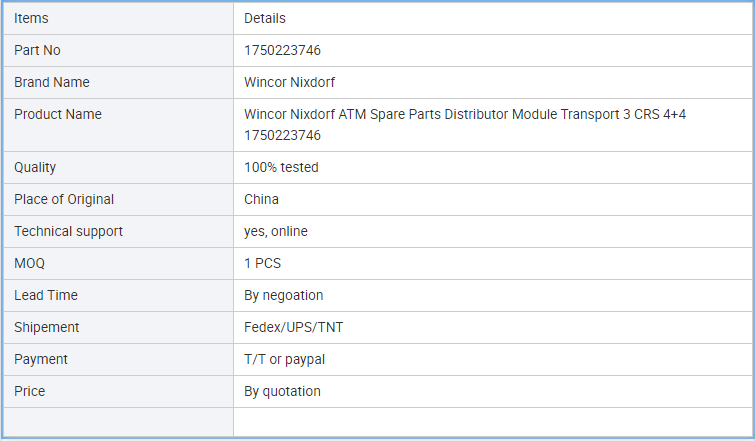Click the Distributor Module Transport product description

tap(465, 125)
